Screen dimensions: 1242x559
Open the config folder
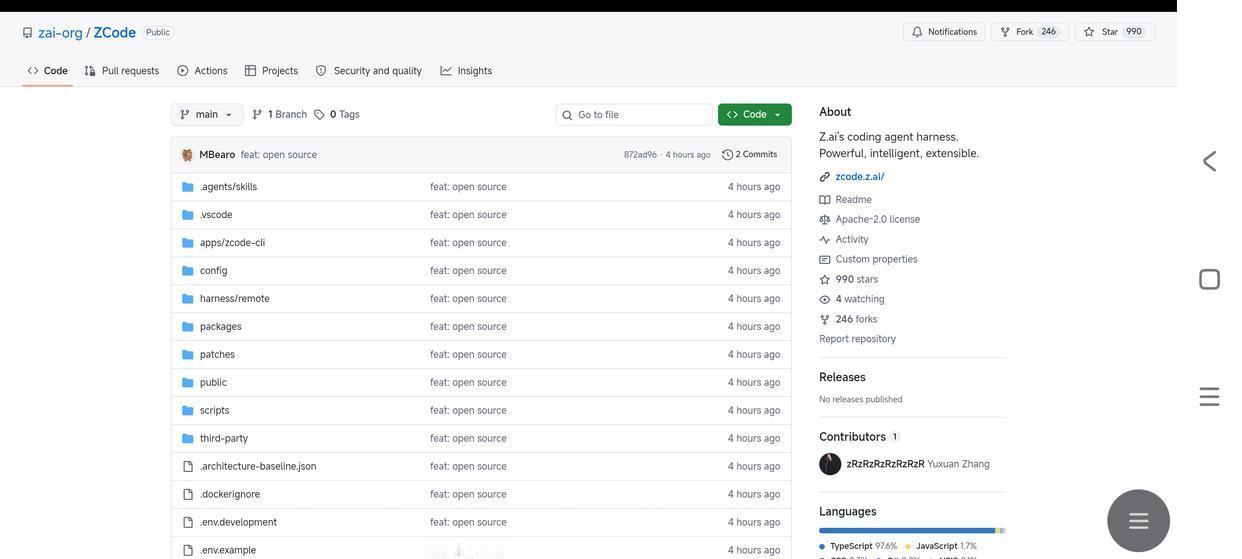click(x=213, y=271)
